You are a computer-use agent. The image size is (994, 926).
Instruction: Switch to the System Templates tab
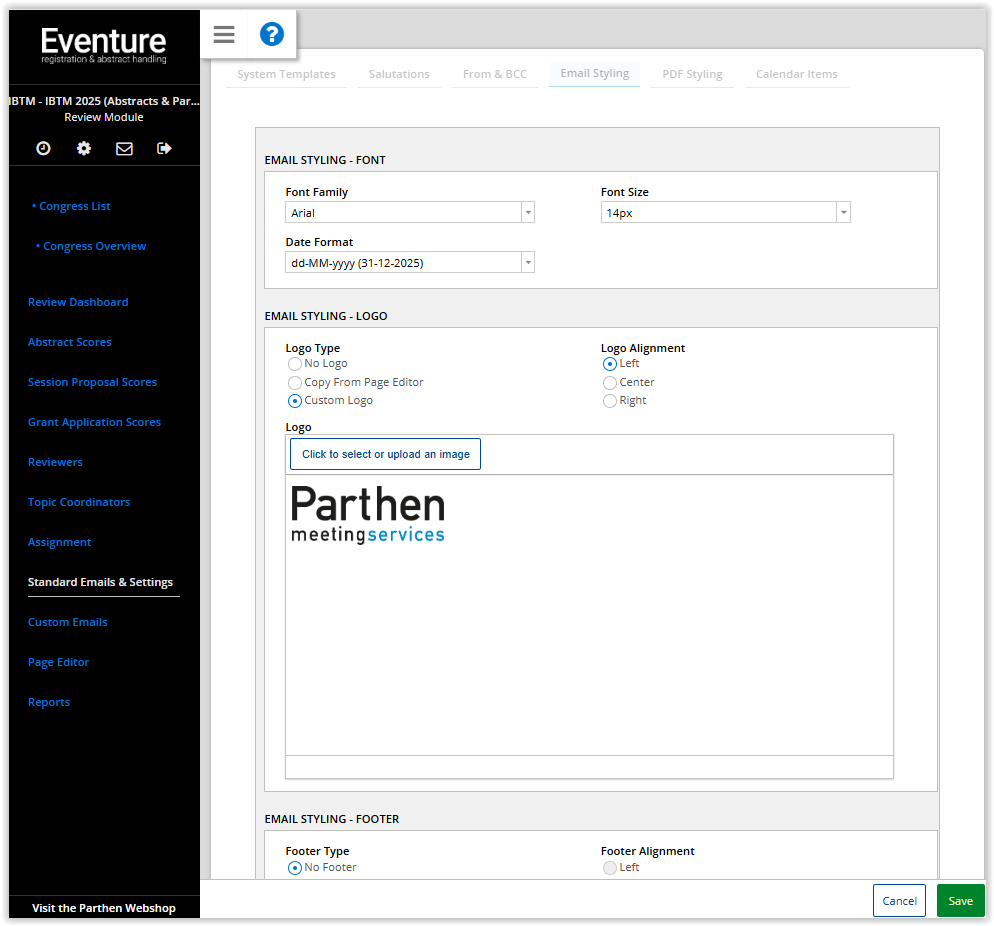[287, 74]
